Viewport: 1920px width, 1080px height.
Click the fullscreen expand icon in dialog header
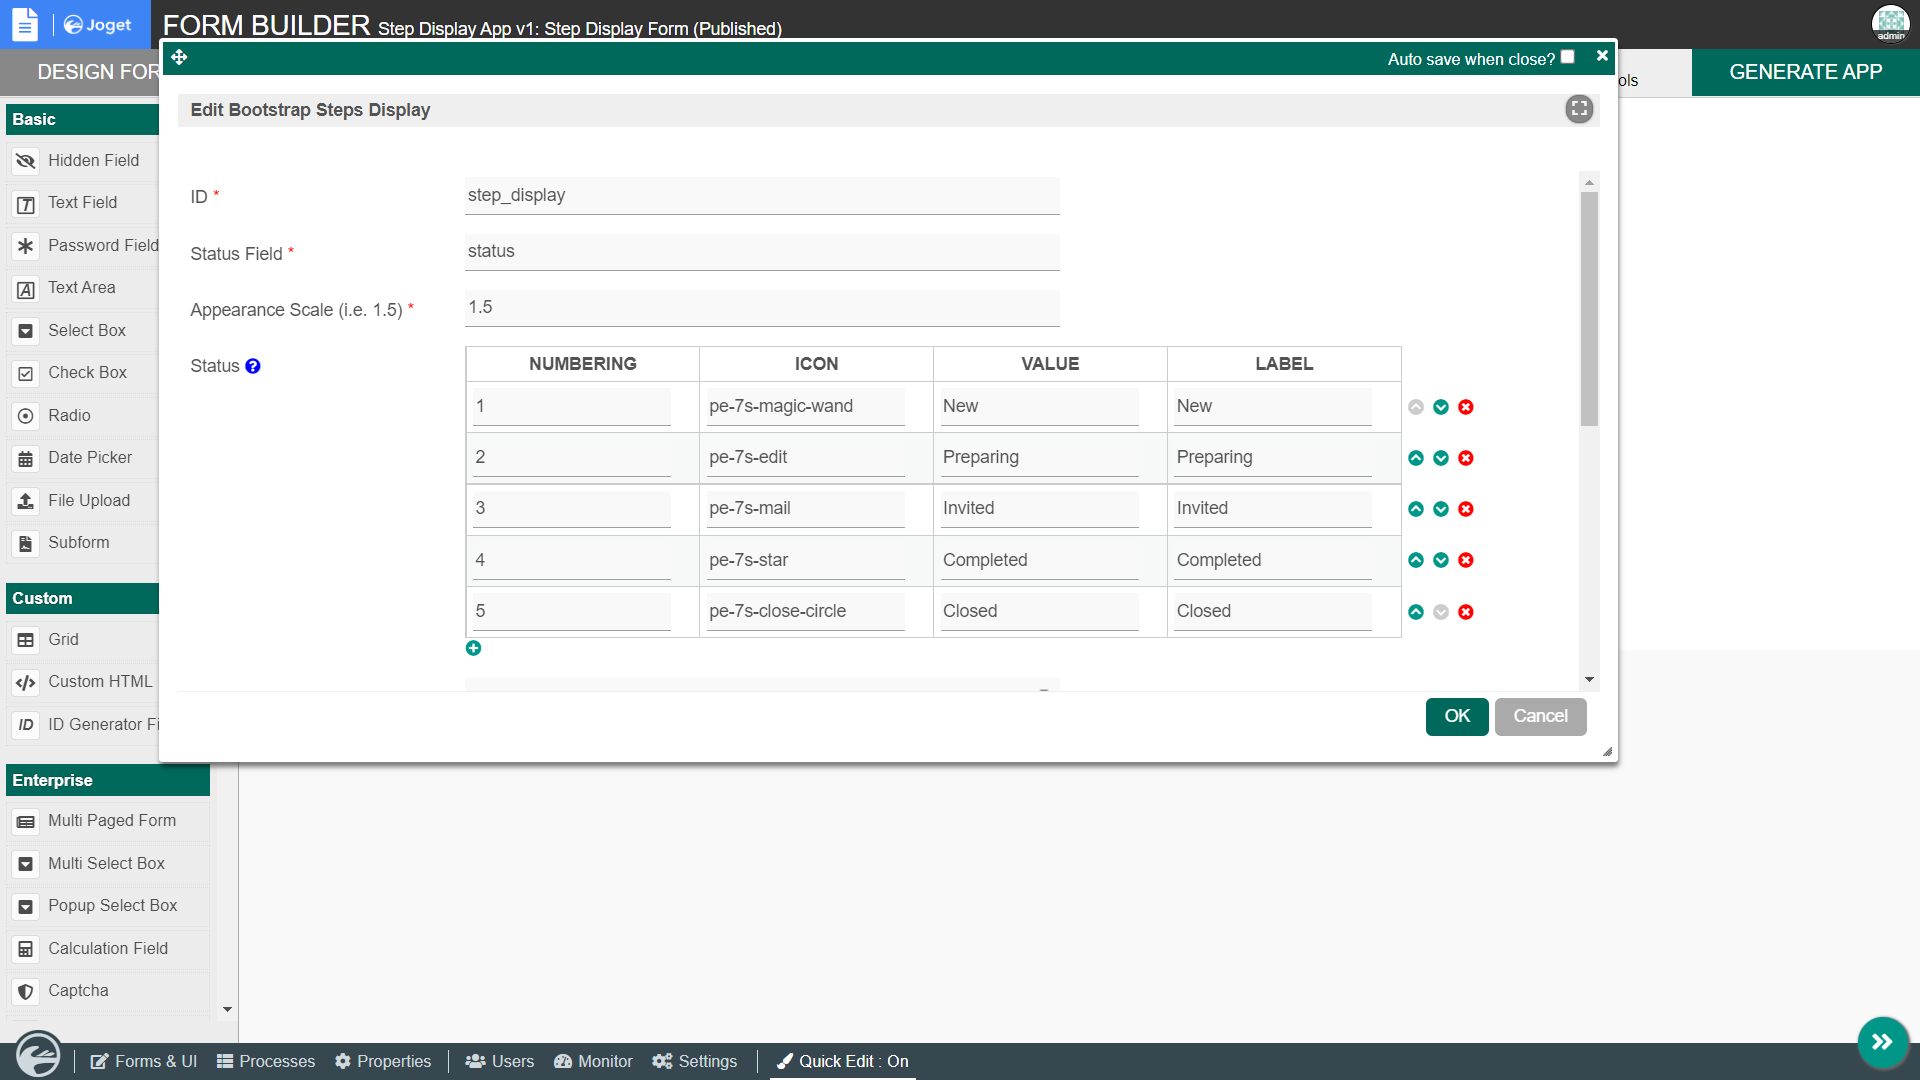(x=1579, y=109)
